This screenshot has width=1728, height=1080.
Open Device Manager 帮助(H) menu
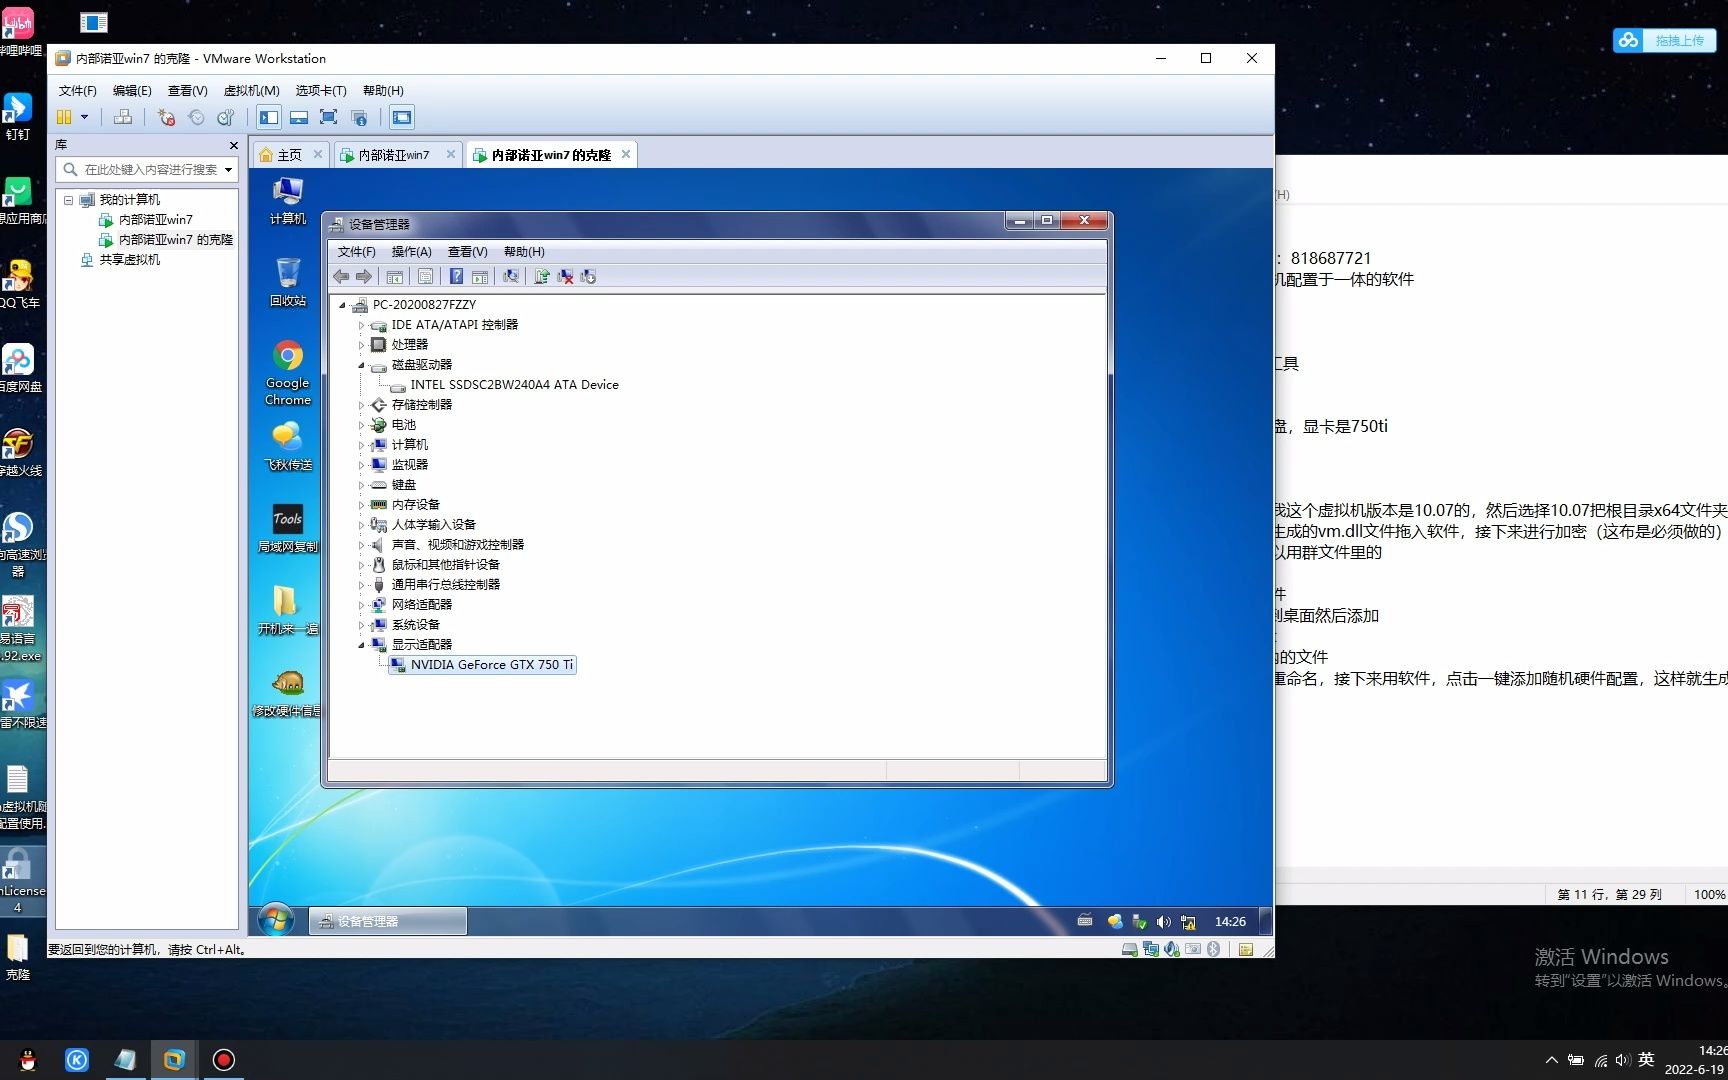[524, 252]
